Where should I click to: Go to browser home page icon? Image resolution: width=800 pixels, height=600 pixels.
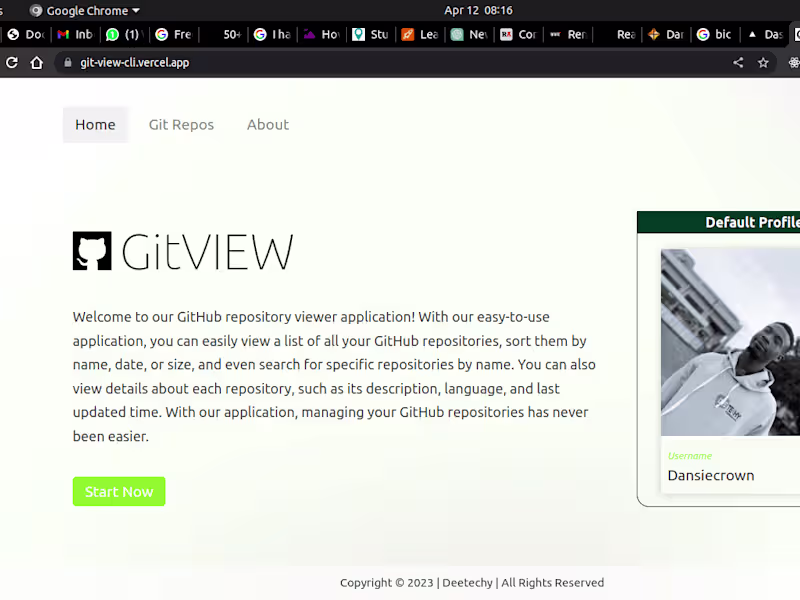point(36,62)
